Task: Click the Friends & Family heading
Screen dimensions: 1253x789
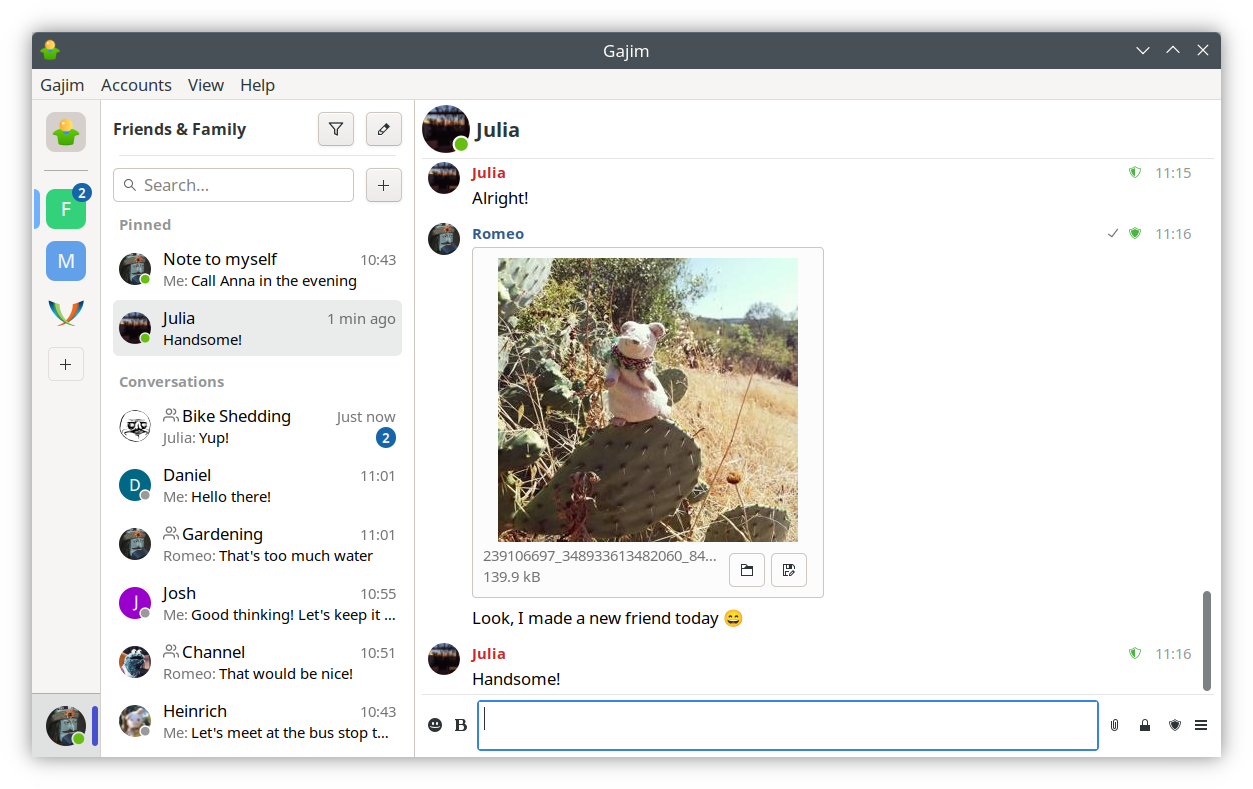Action: point(179,129)
